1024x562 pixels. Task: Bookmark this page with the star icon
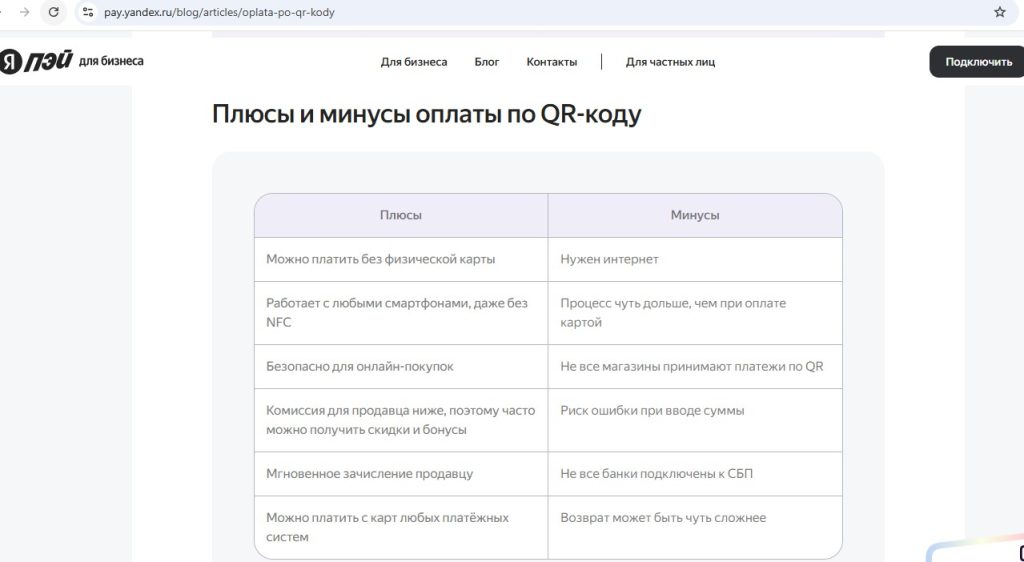1000,12
